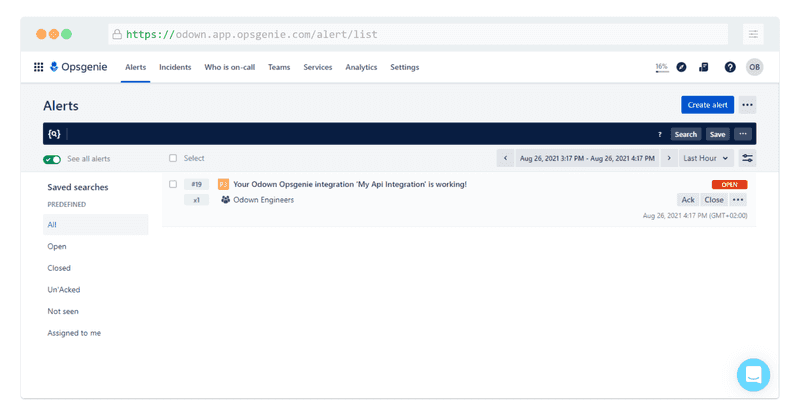
Task: Expand the Last Hour time range dropdown
Action: point(706,158)
